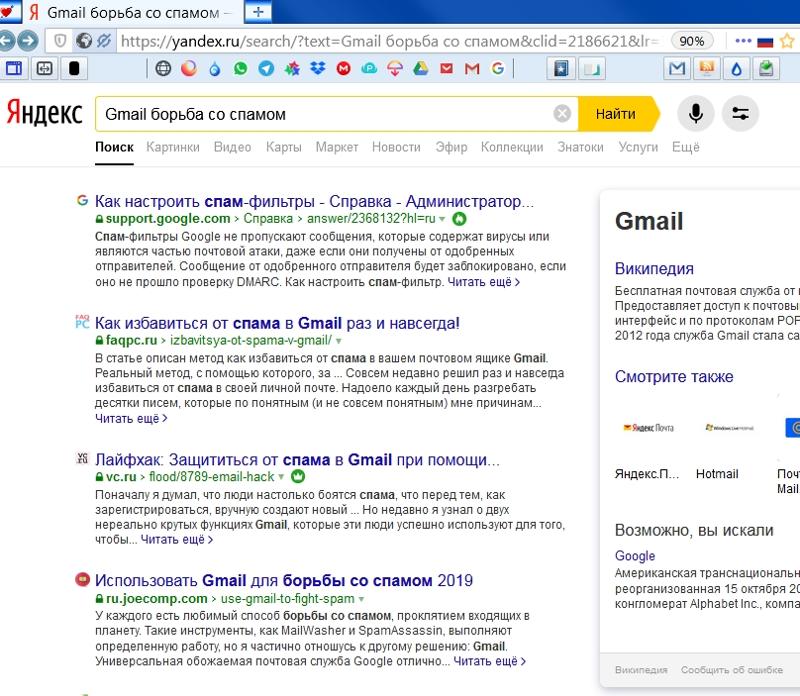This screenshot has height=696, width=800.
Task: Open 'Читать ещё' under the faqpc.ru result
Action: tap(131, 418)
